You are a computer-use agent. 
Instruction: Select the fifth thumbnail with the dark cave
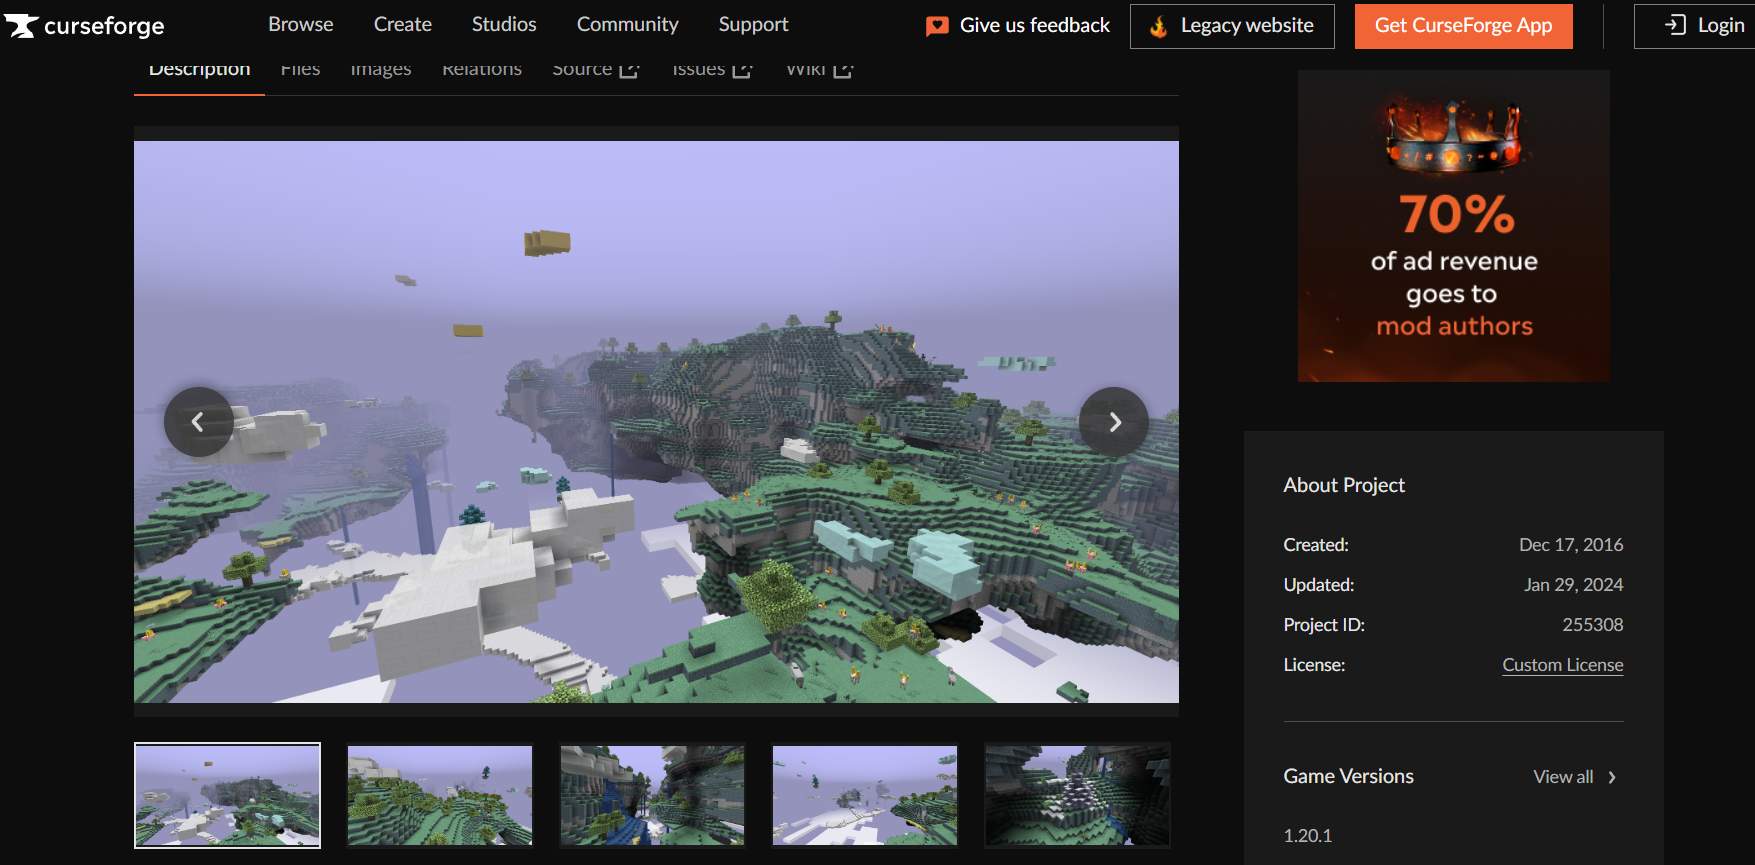tap(1078, 796)
